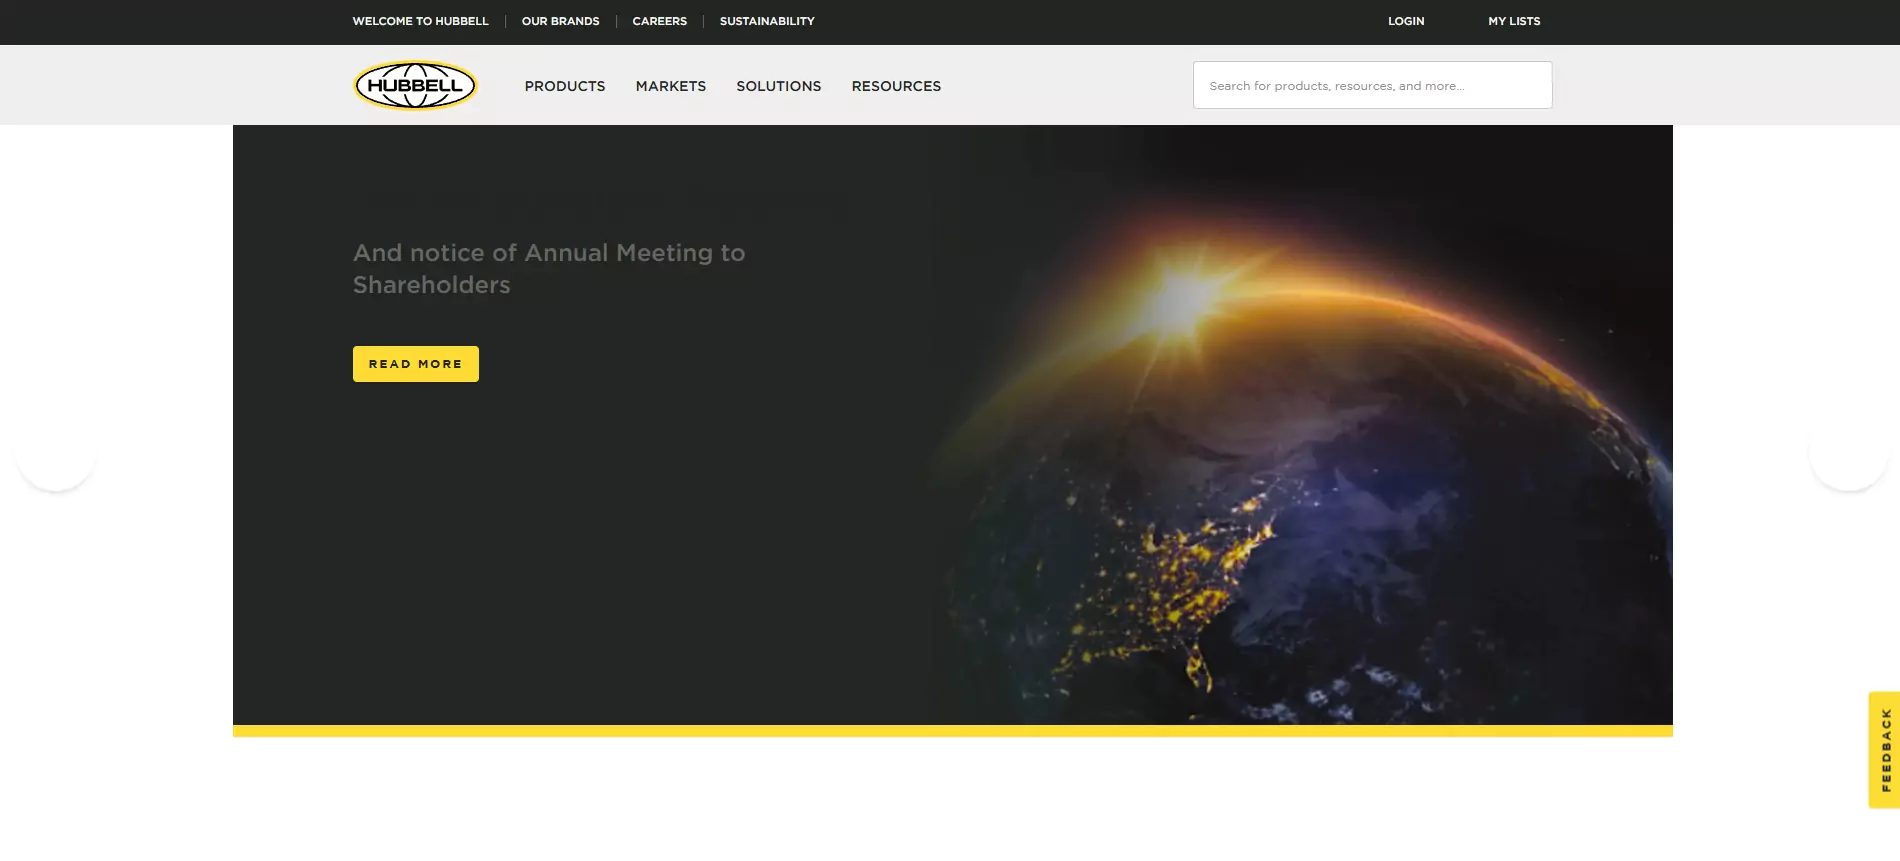This screenshot has height=861, width=1900.
Task: Open the Solutions menu
Action: point(779,86)
